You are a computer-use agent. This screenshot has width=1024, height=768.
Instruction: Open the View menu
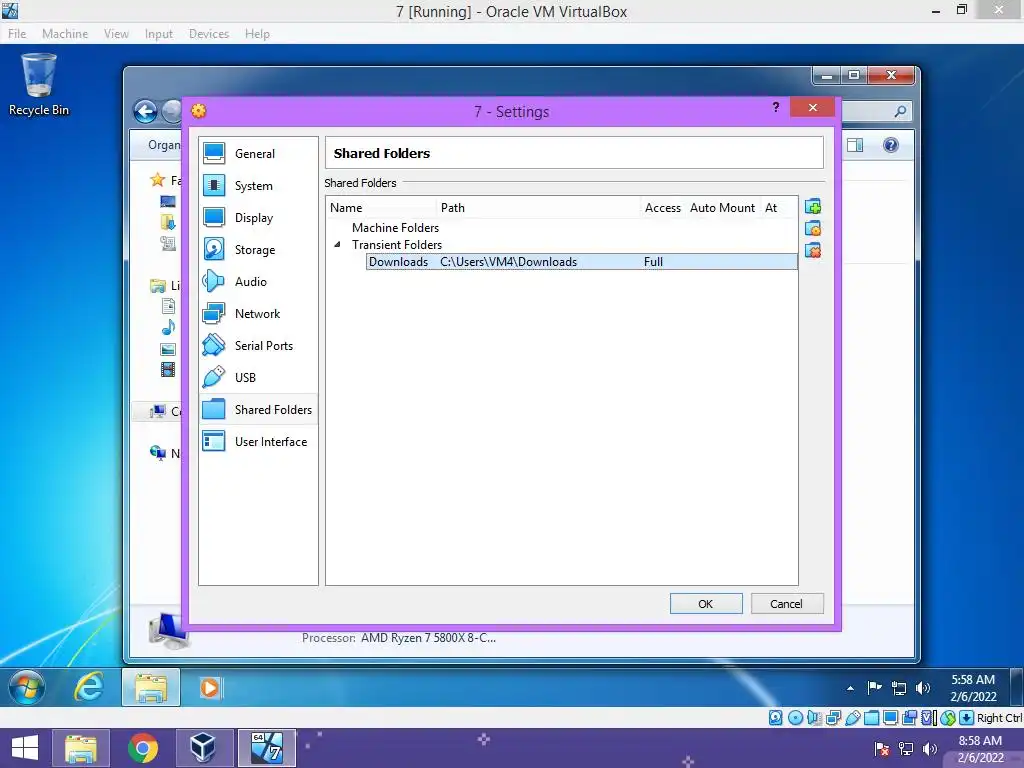[x=116, y=33]
